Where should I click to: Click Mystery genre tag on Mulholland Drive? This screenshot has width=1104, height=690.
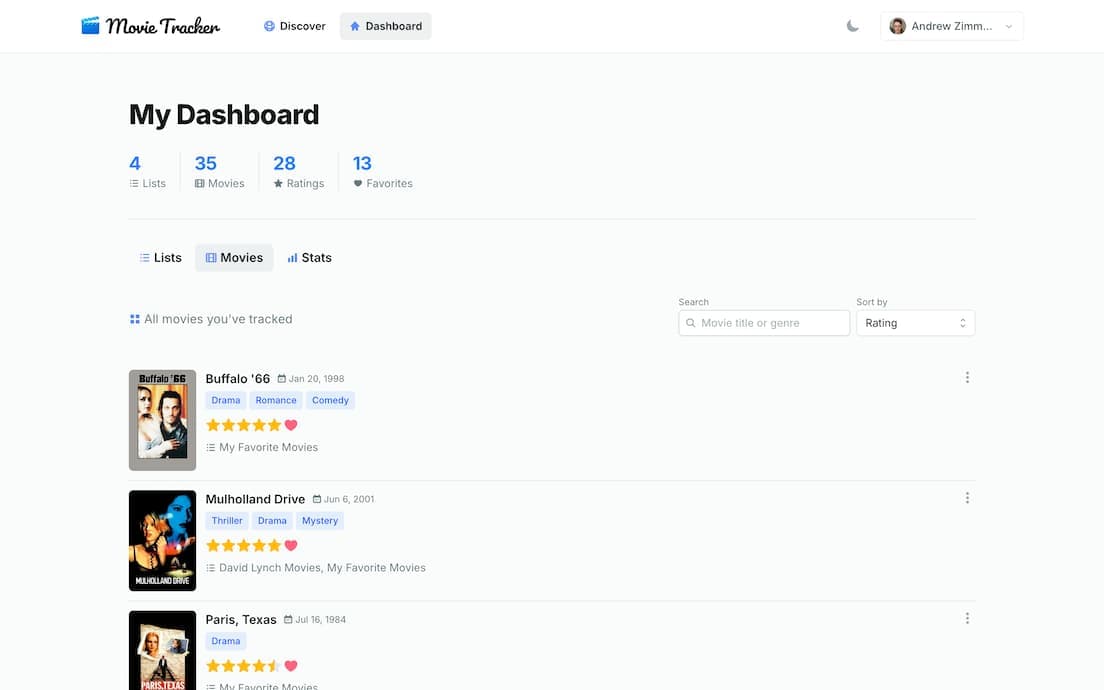point(320,521)
